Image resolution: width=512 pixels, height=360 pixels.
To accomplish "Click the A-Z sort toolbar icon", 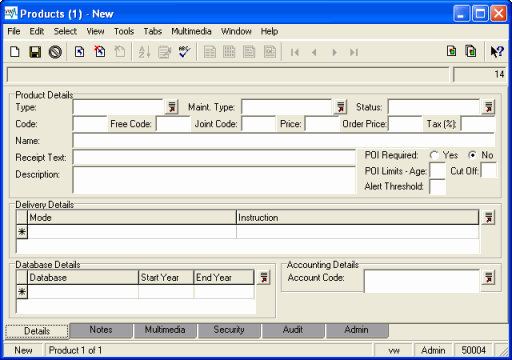I will tap(144, 52).
